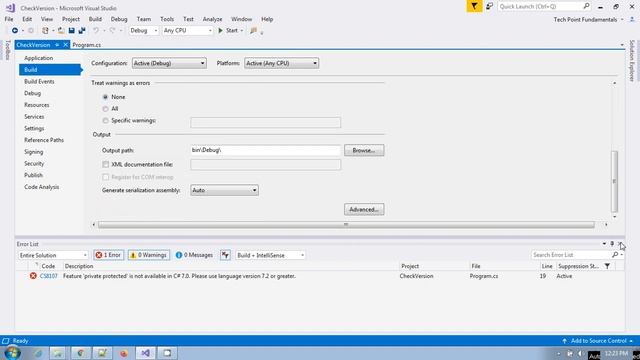Enable the XML documentation file checkbox

point(106,164)
